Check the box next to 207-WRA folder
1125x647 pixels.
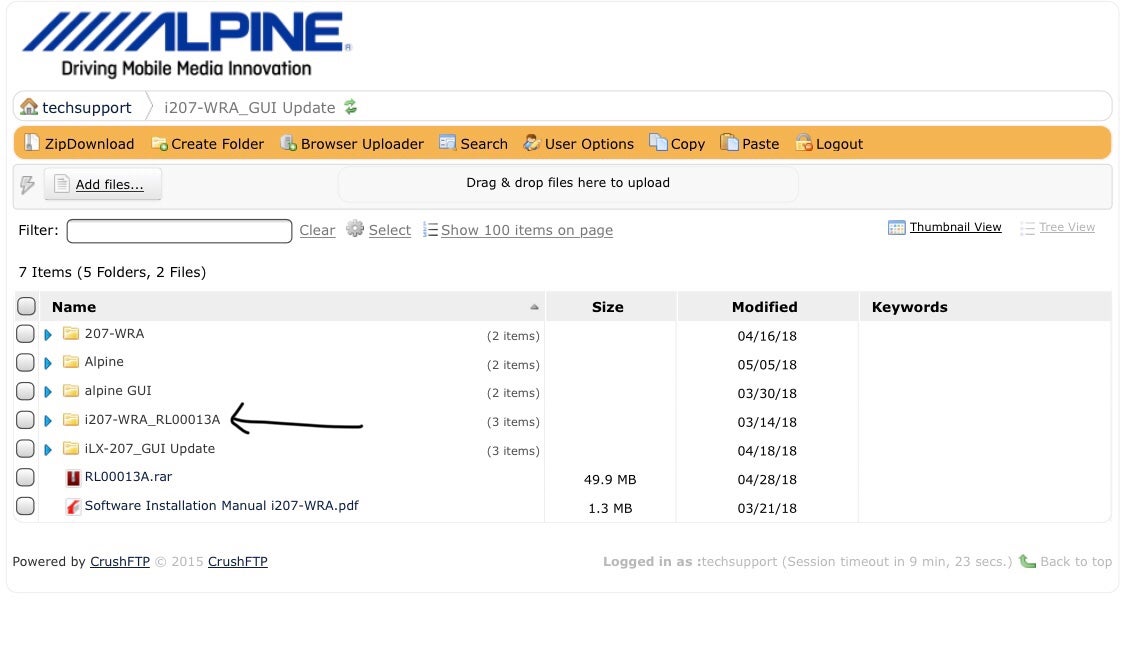(x=26, y=333)
